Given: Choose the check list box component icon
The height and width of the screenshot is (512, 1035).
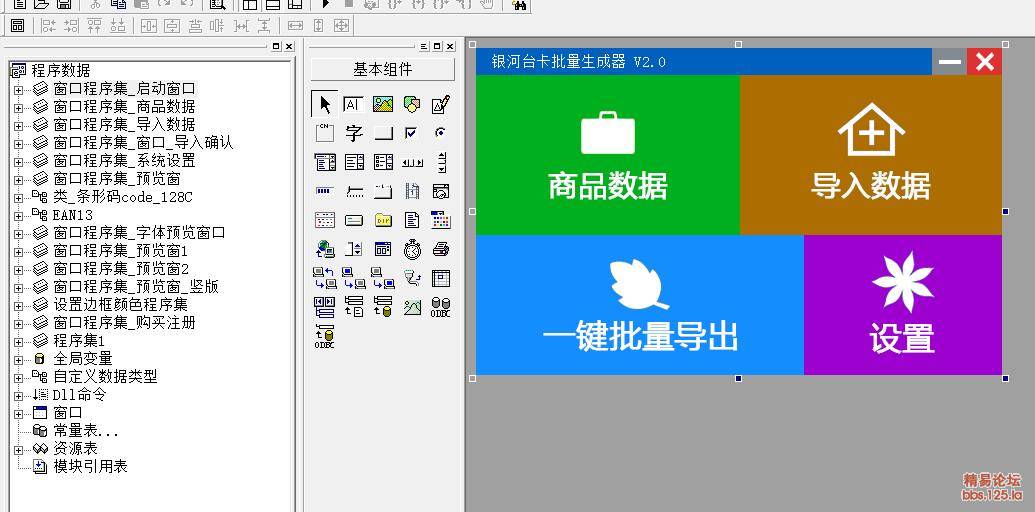Looking at the screenshot, I should point(383,162).
